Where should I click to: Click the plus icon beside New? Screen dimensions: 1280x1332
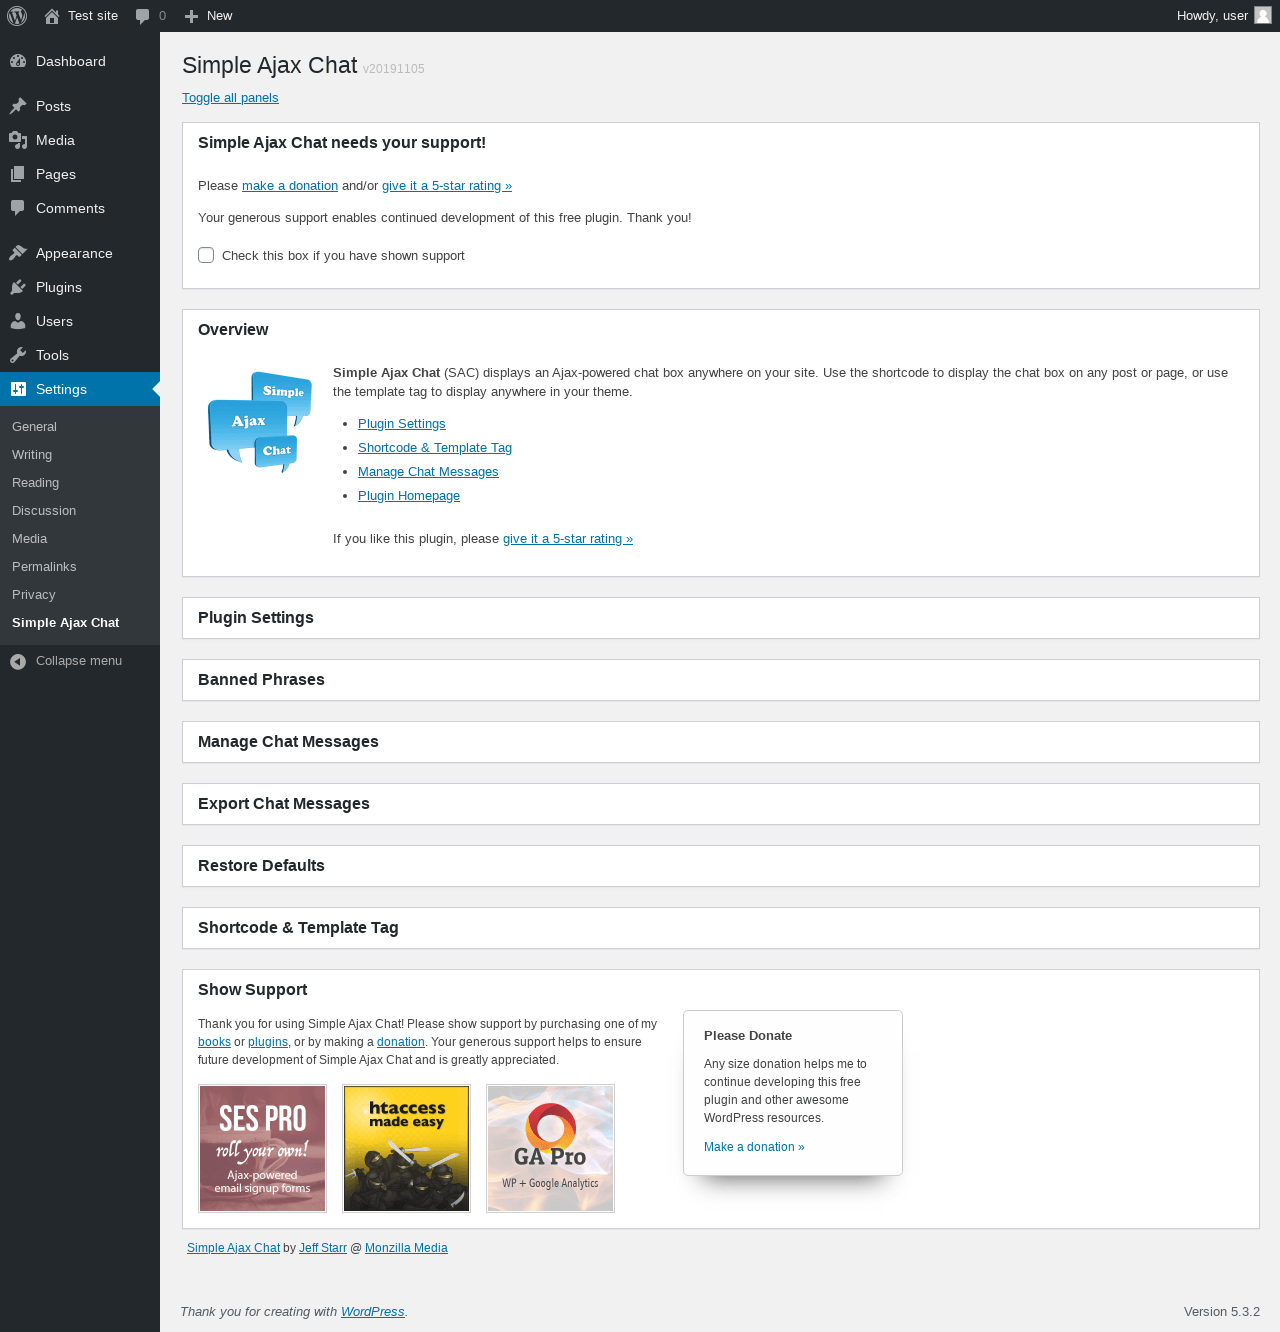(x=192, y=16)
